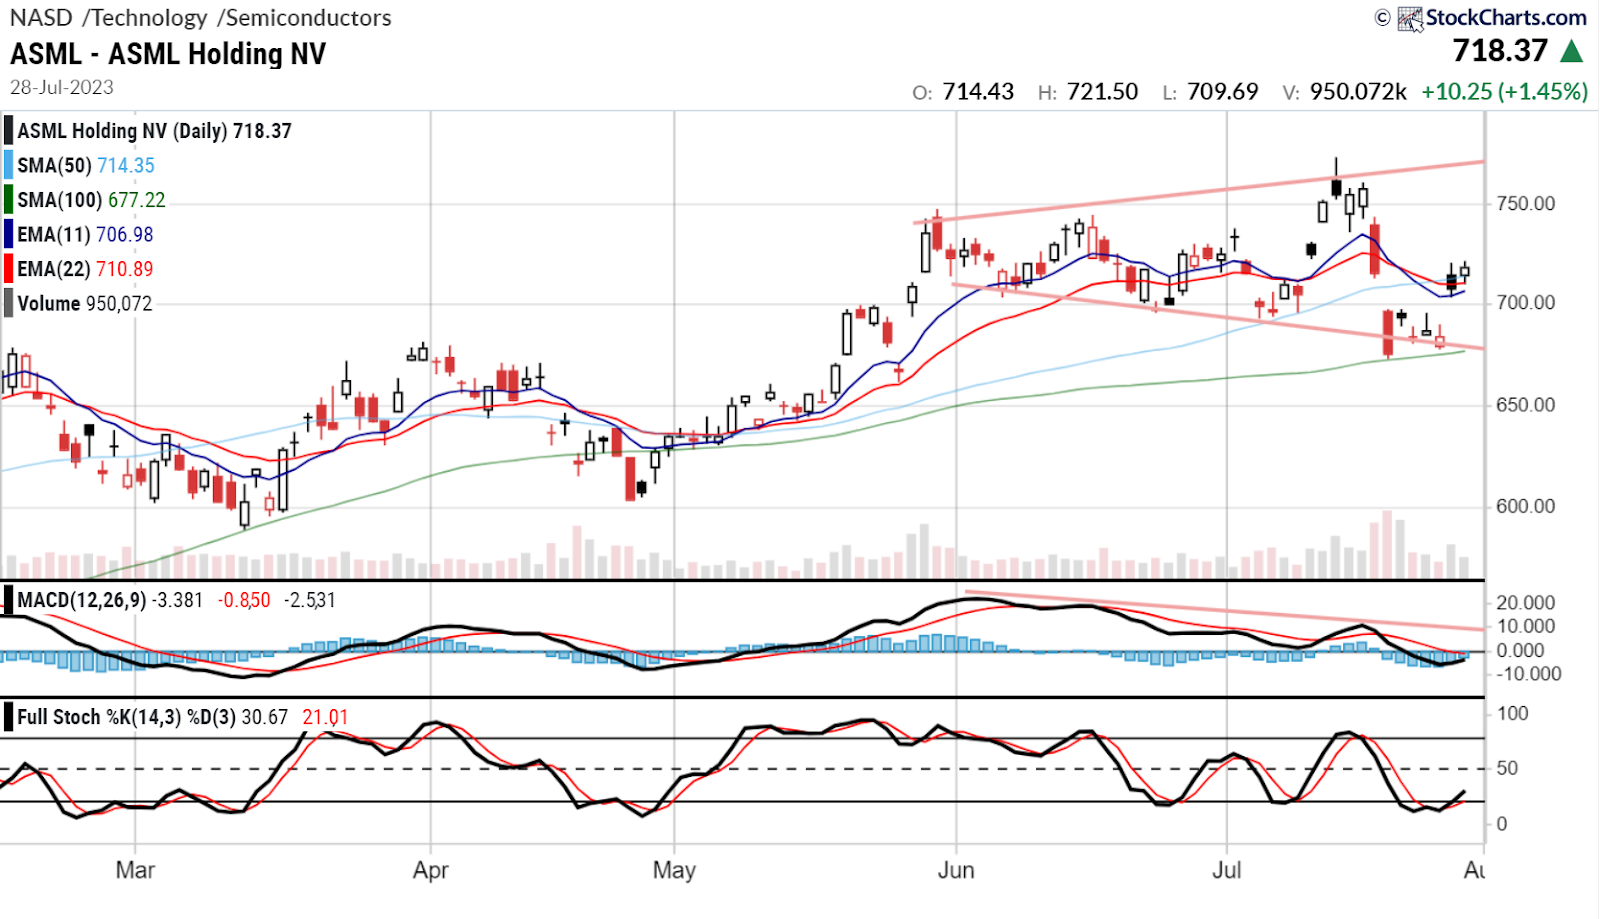This screenshot has width=1600, height=919.
Task: Click the "750.00" price axis label
Action: (x=1526, y=204)
